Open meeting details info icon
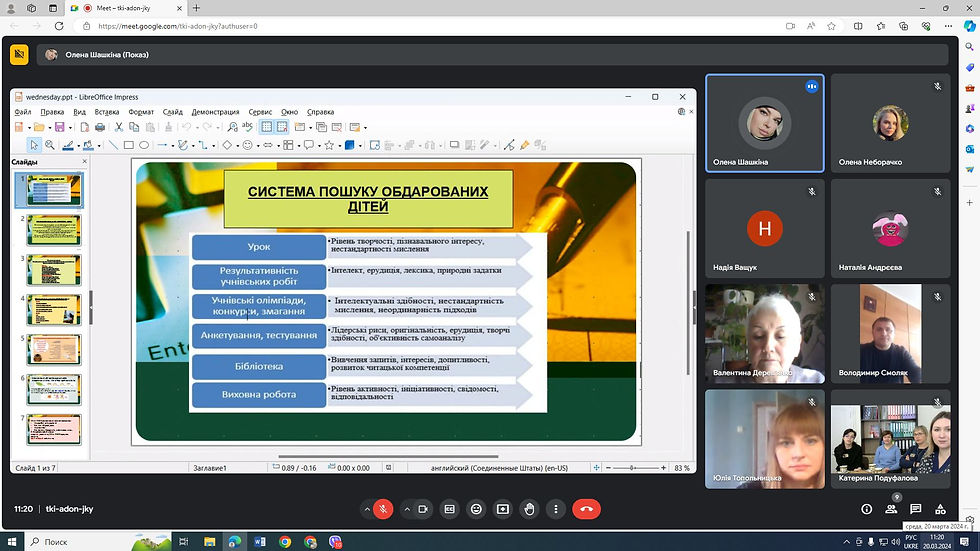The image size is (980, 551). click(x=866, y=509)
